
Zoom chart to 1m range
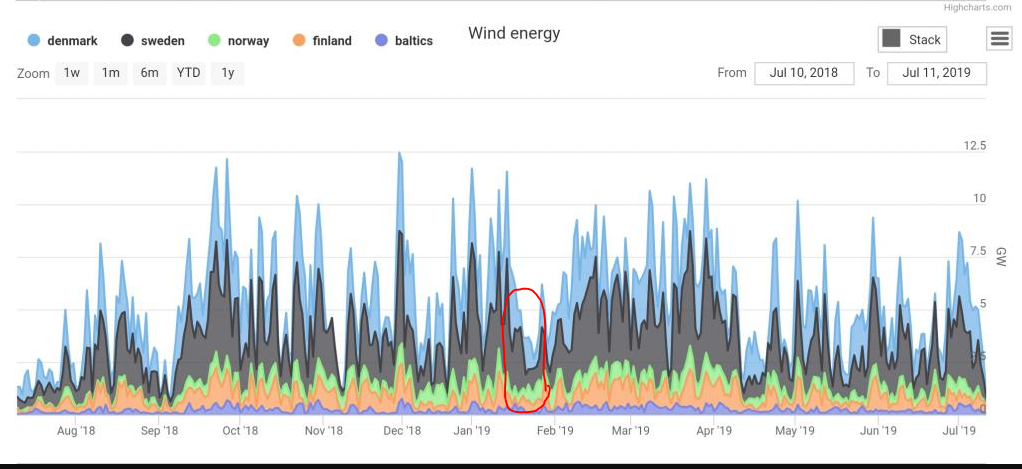click(x=111, y=73)
